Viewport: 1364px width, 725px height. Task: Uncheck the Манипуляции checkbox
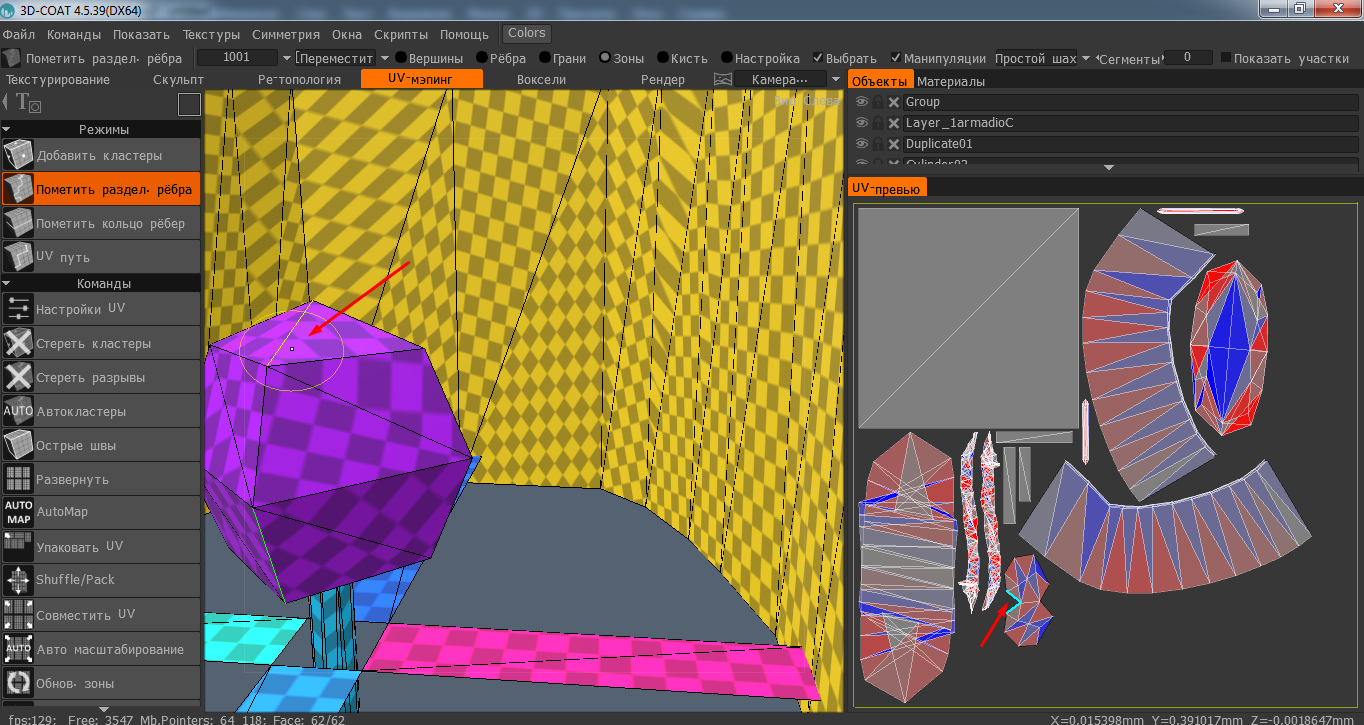click(896, 58)
